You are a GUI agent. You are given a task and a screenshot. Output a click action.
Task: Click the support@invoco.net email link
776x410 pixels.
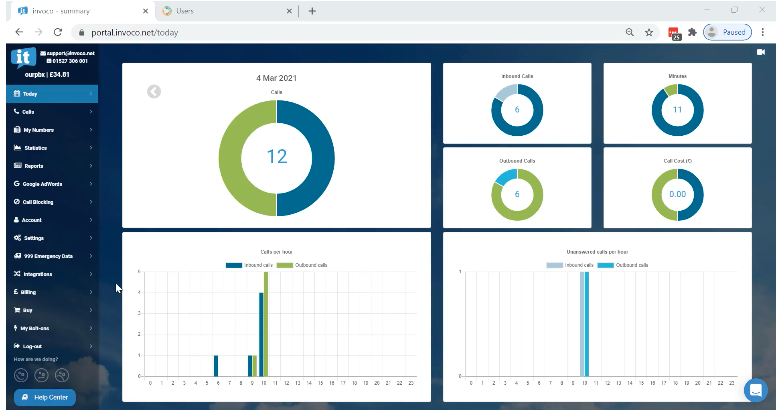(67, 53)
